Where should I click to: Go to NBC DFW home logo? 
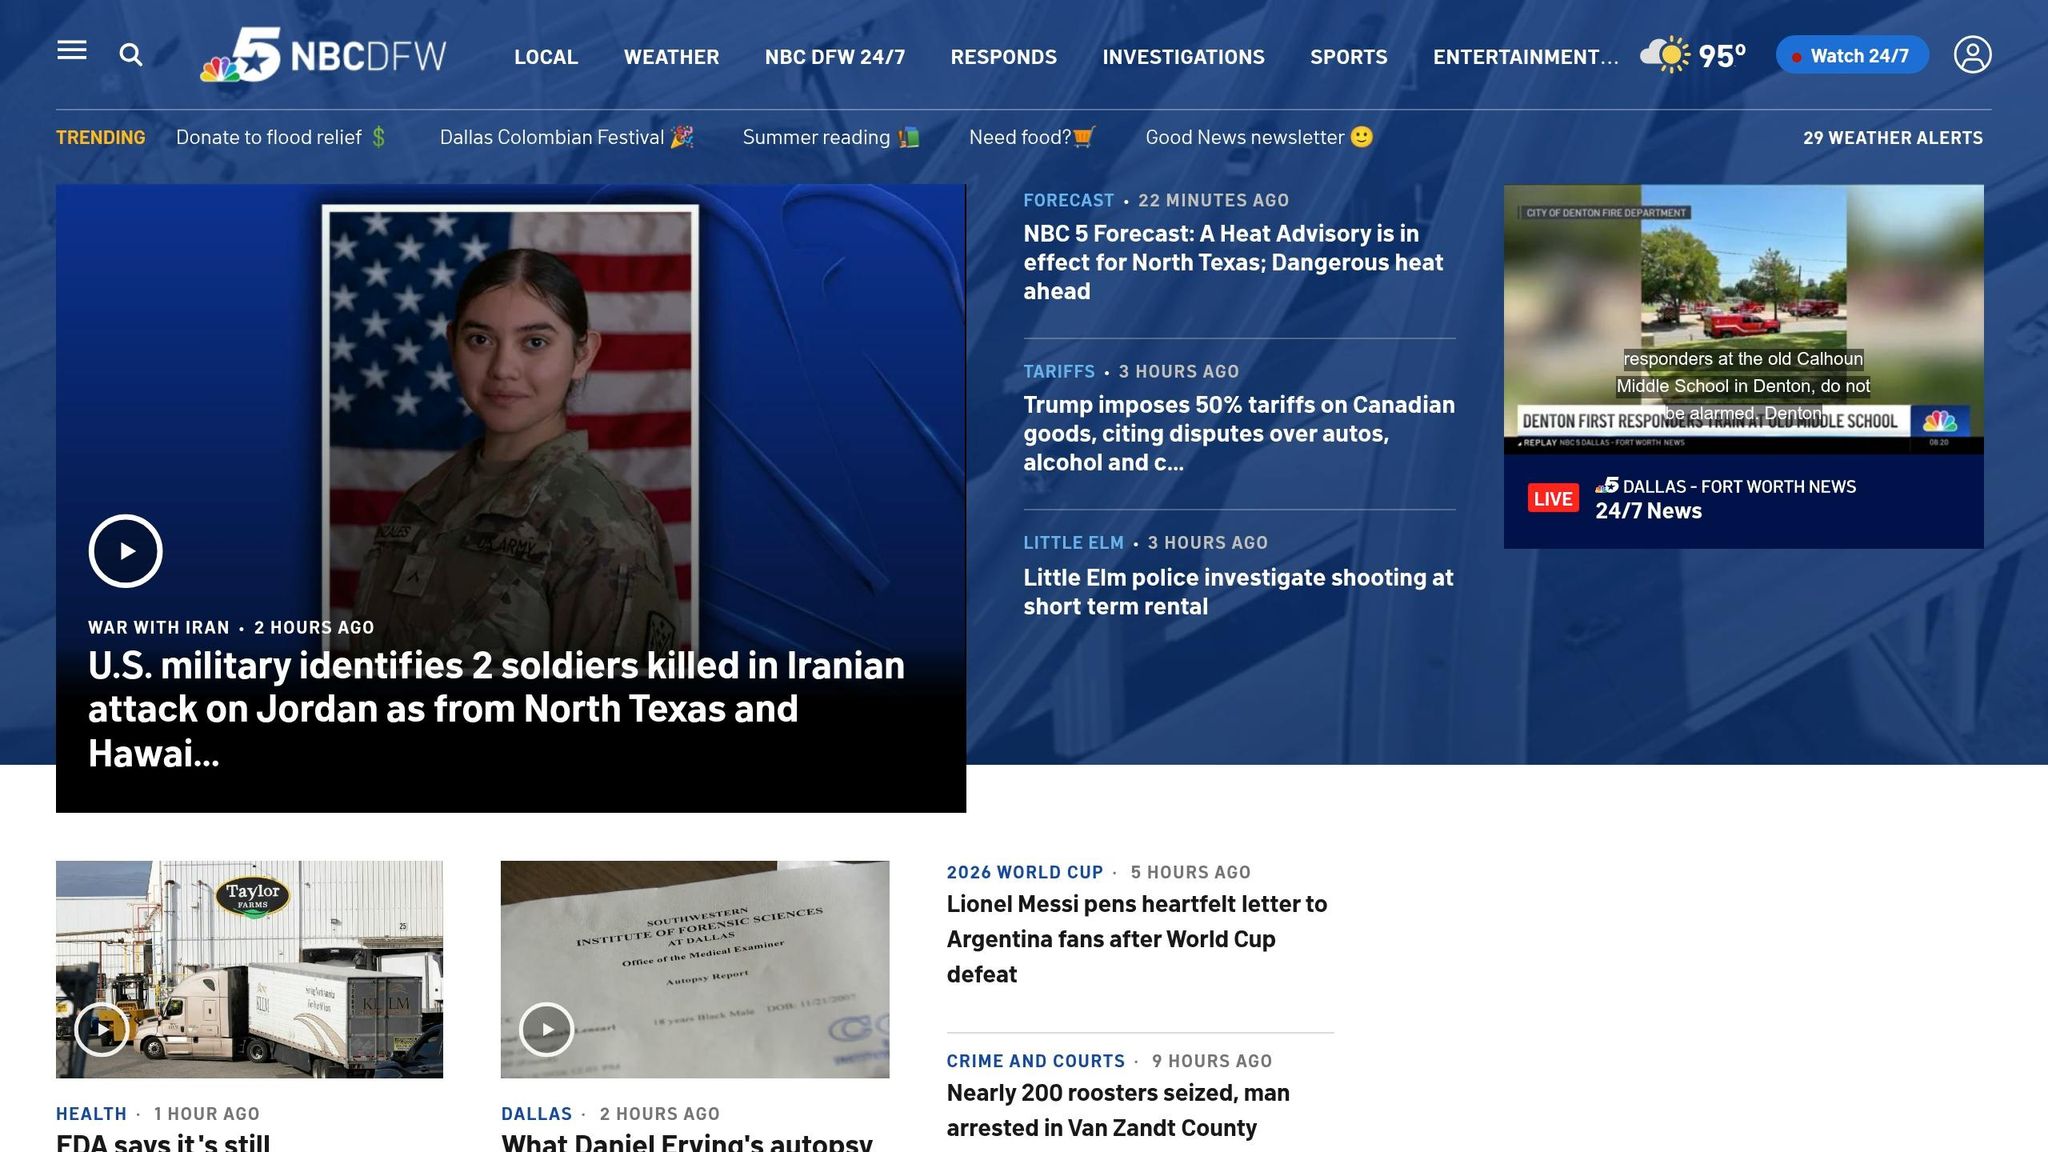pyautogui.click(x=323, y=54)
